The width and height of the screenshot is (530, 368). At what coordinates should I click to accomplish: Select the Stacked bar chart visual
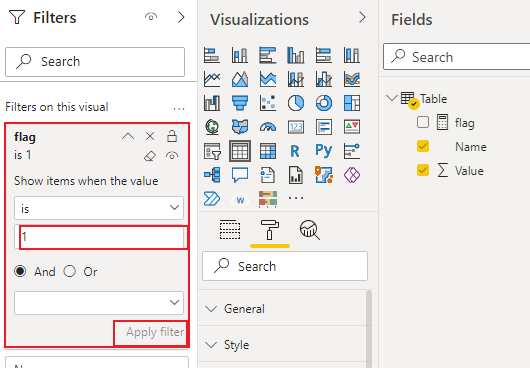pos(212,55)
